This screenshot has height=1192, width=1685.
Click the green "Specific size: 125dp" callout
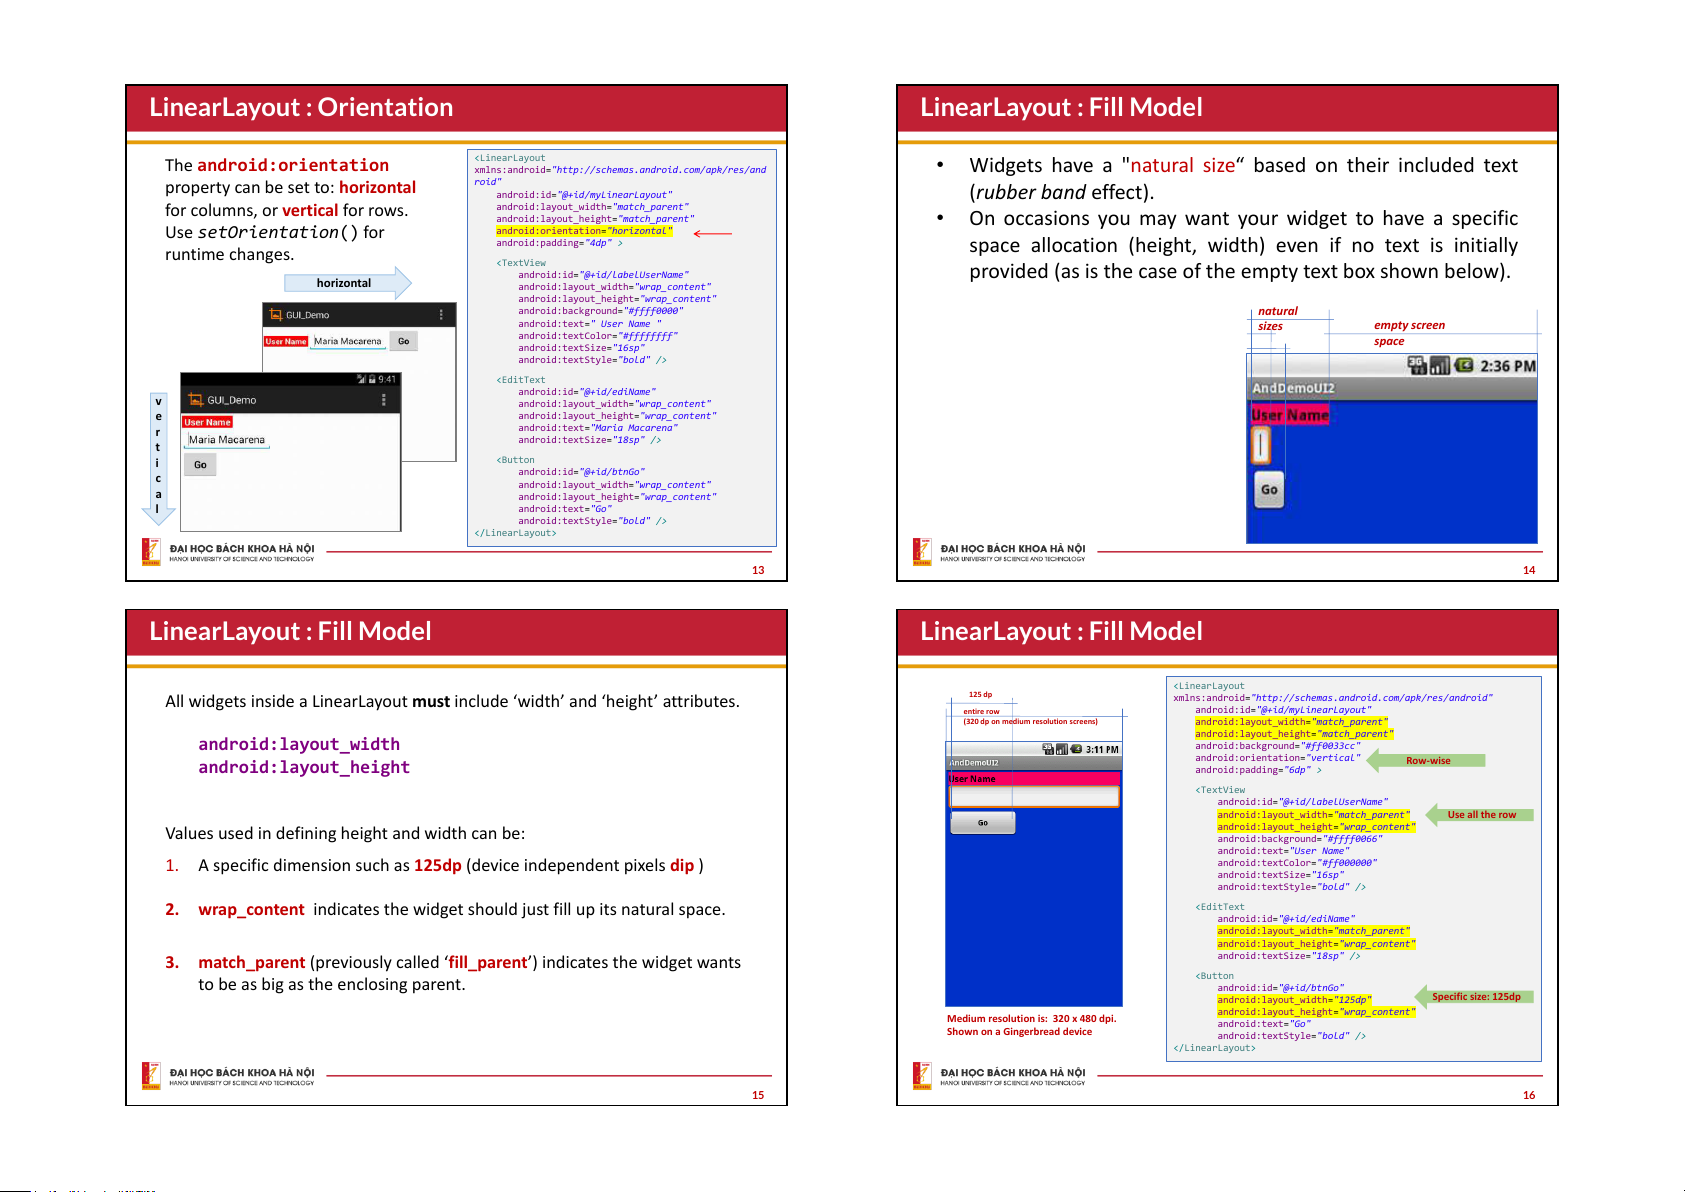[x=1474, y=997]
